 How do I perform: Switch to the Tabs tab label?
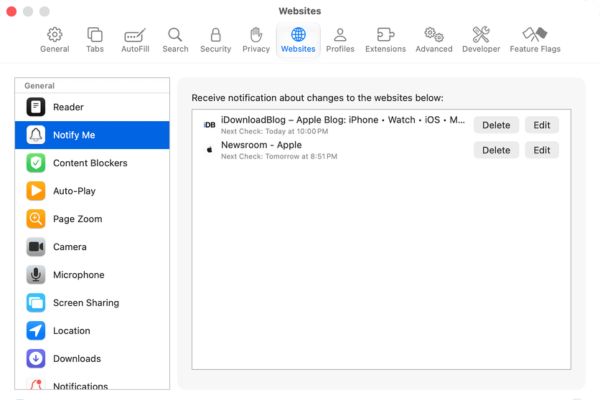(95, 49)
